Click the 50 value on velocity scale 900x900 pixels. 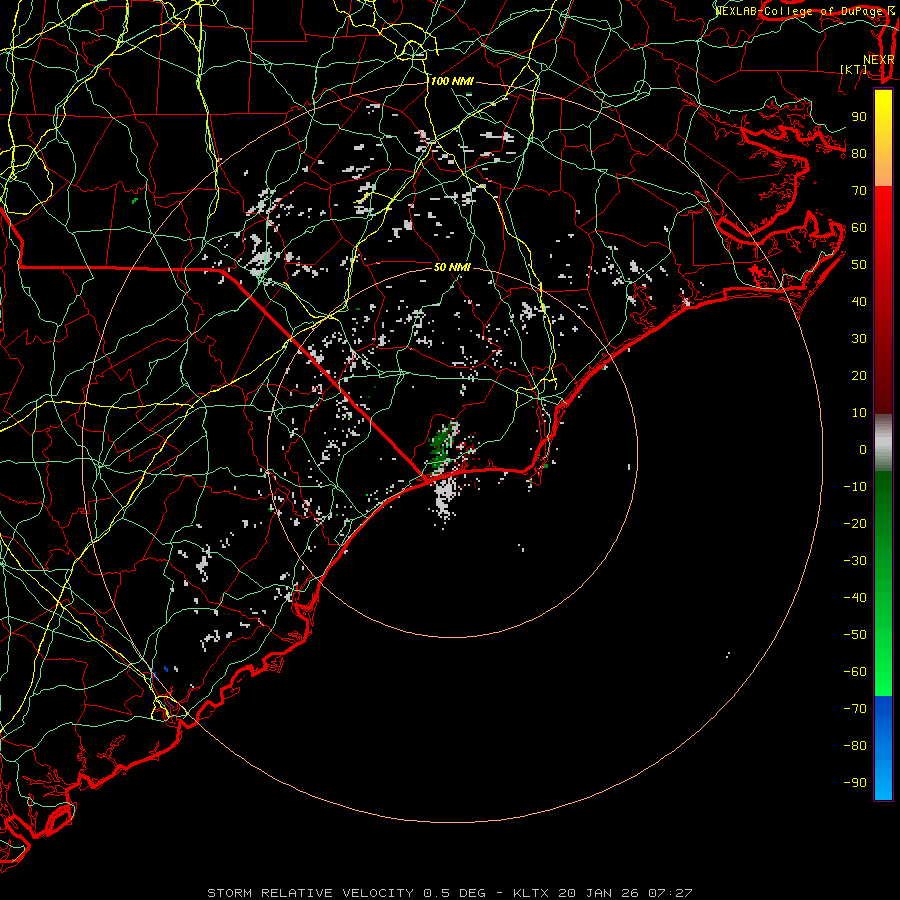pos(859,265)
